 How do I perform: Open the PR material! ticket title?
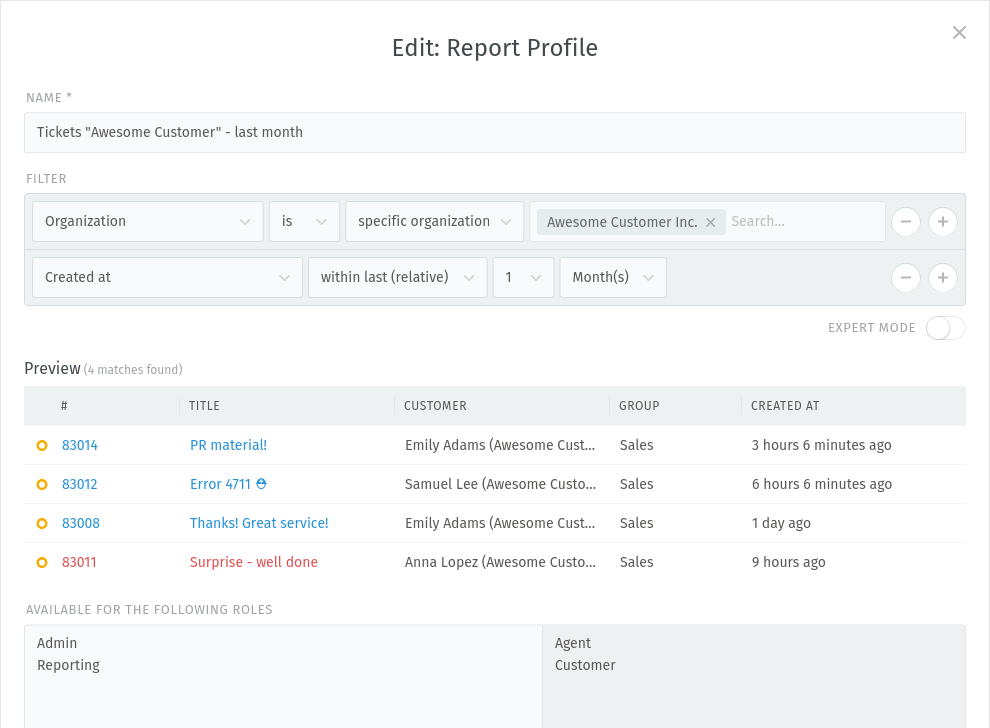(x=229, y=445)
